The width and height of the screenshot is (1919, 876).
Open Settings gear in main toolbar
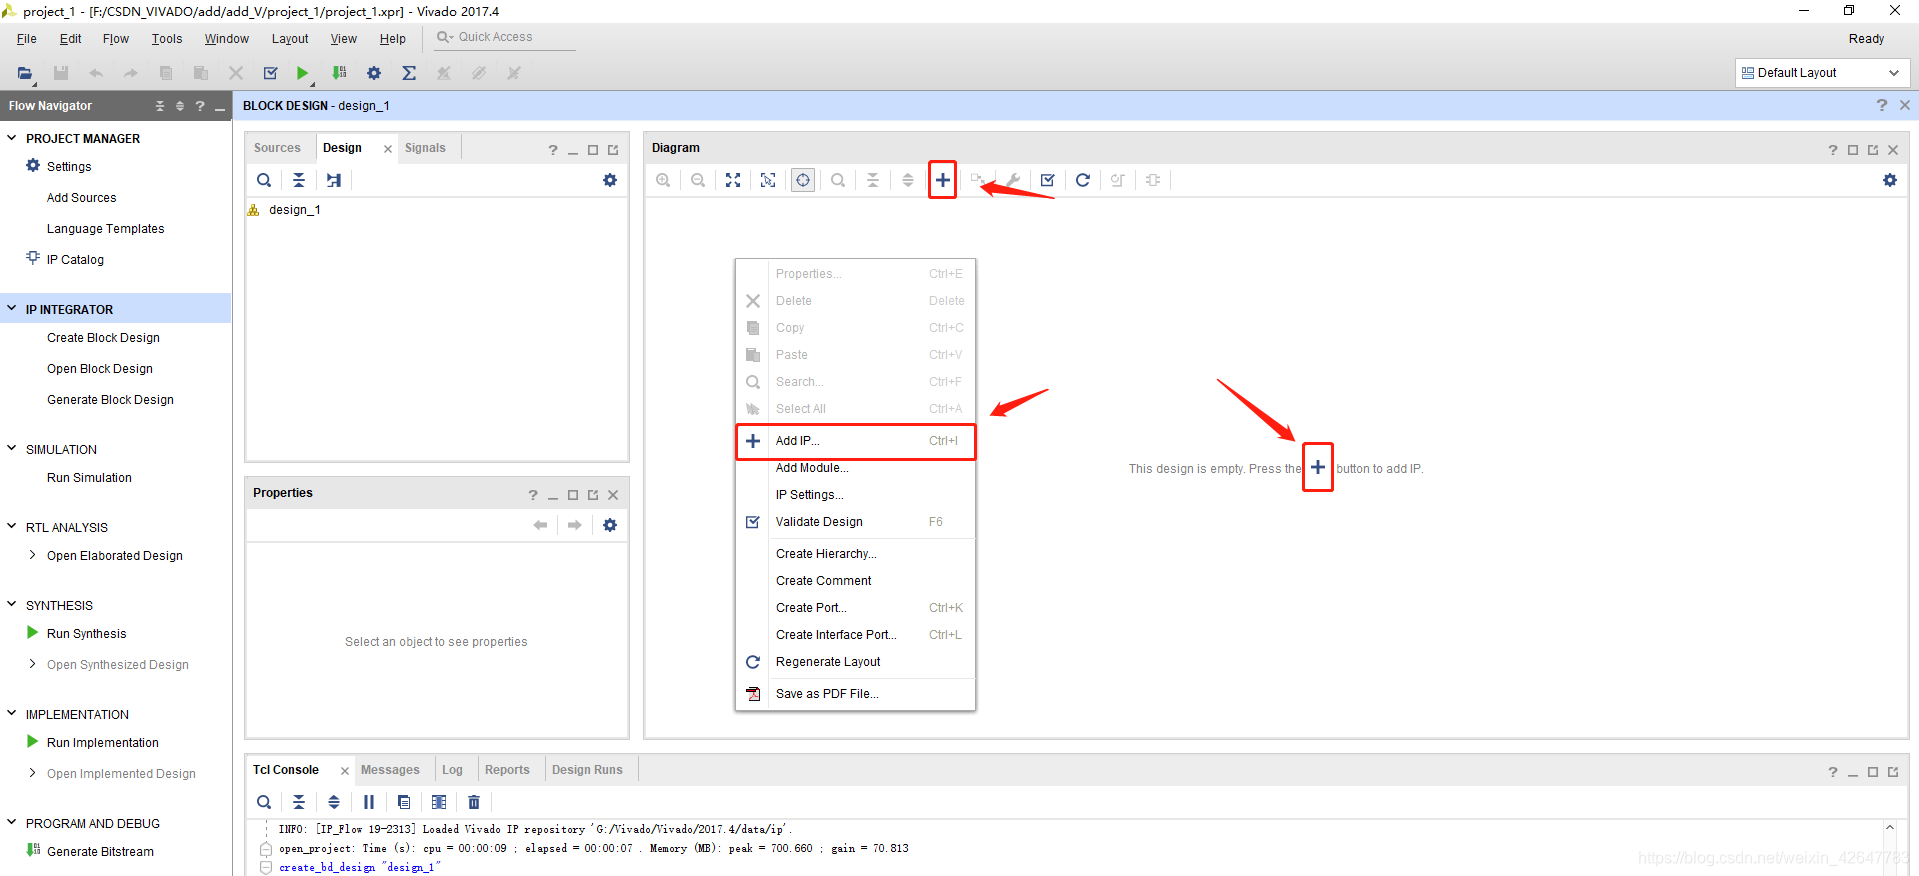coord(374,73)
